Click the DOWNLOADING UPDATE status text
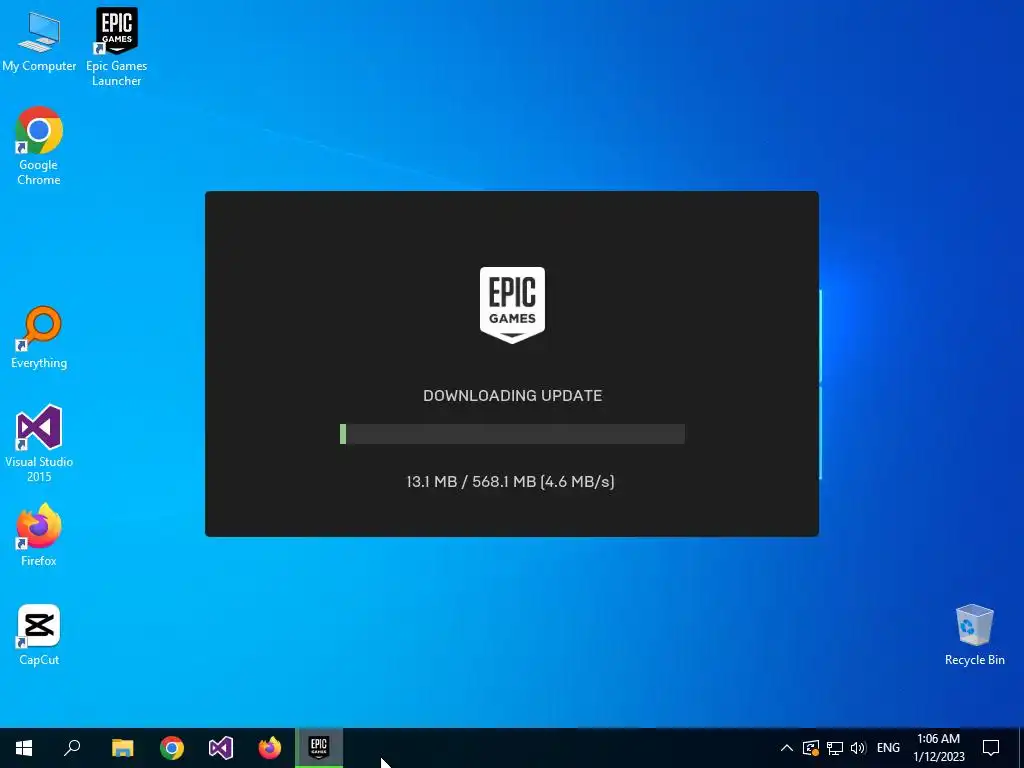Screen dimensions: 1024x768 (x=512, y=395)
